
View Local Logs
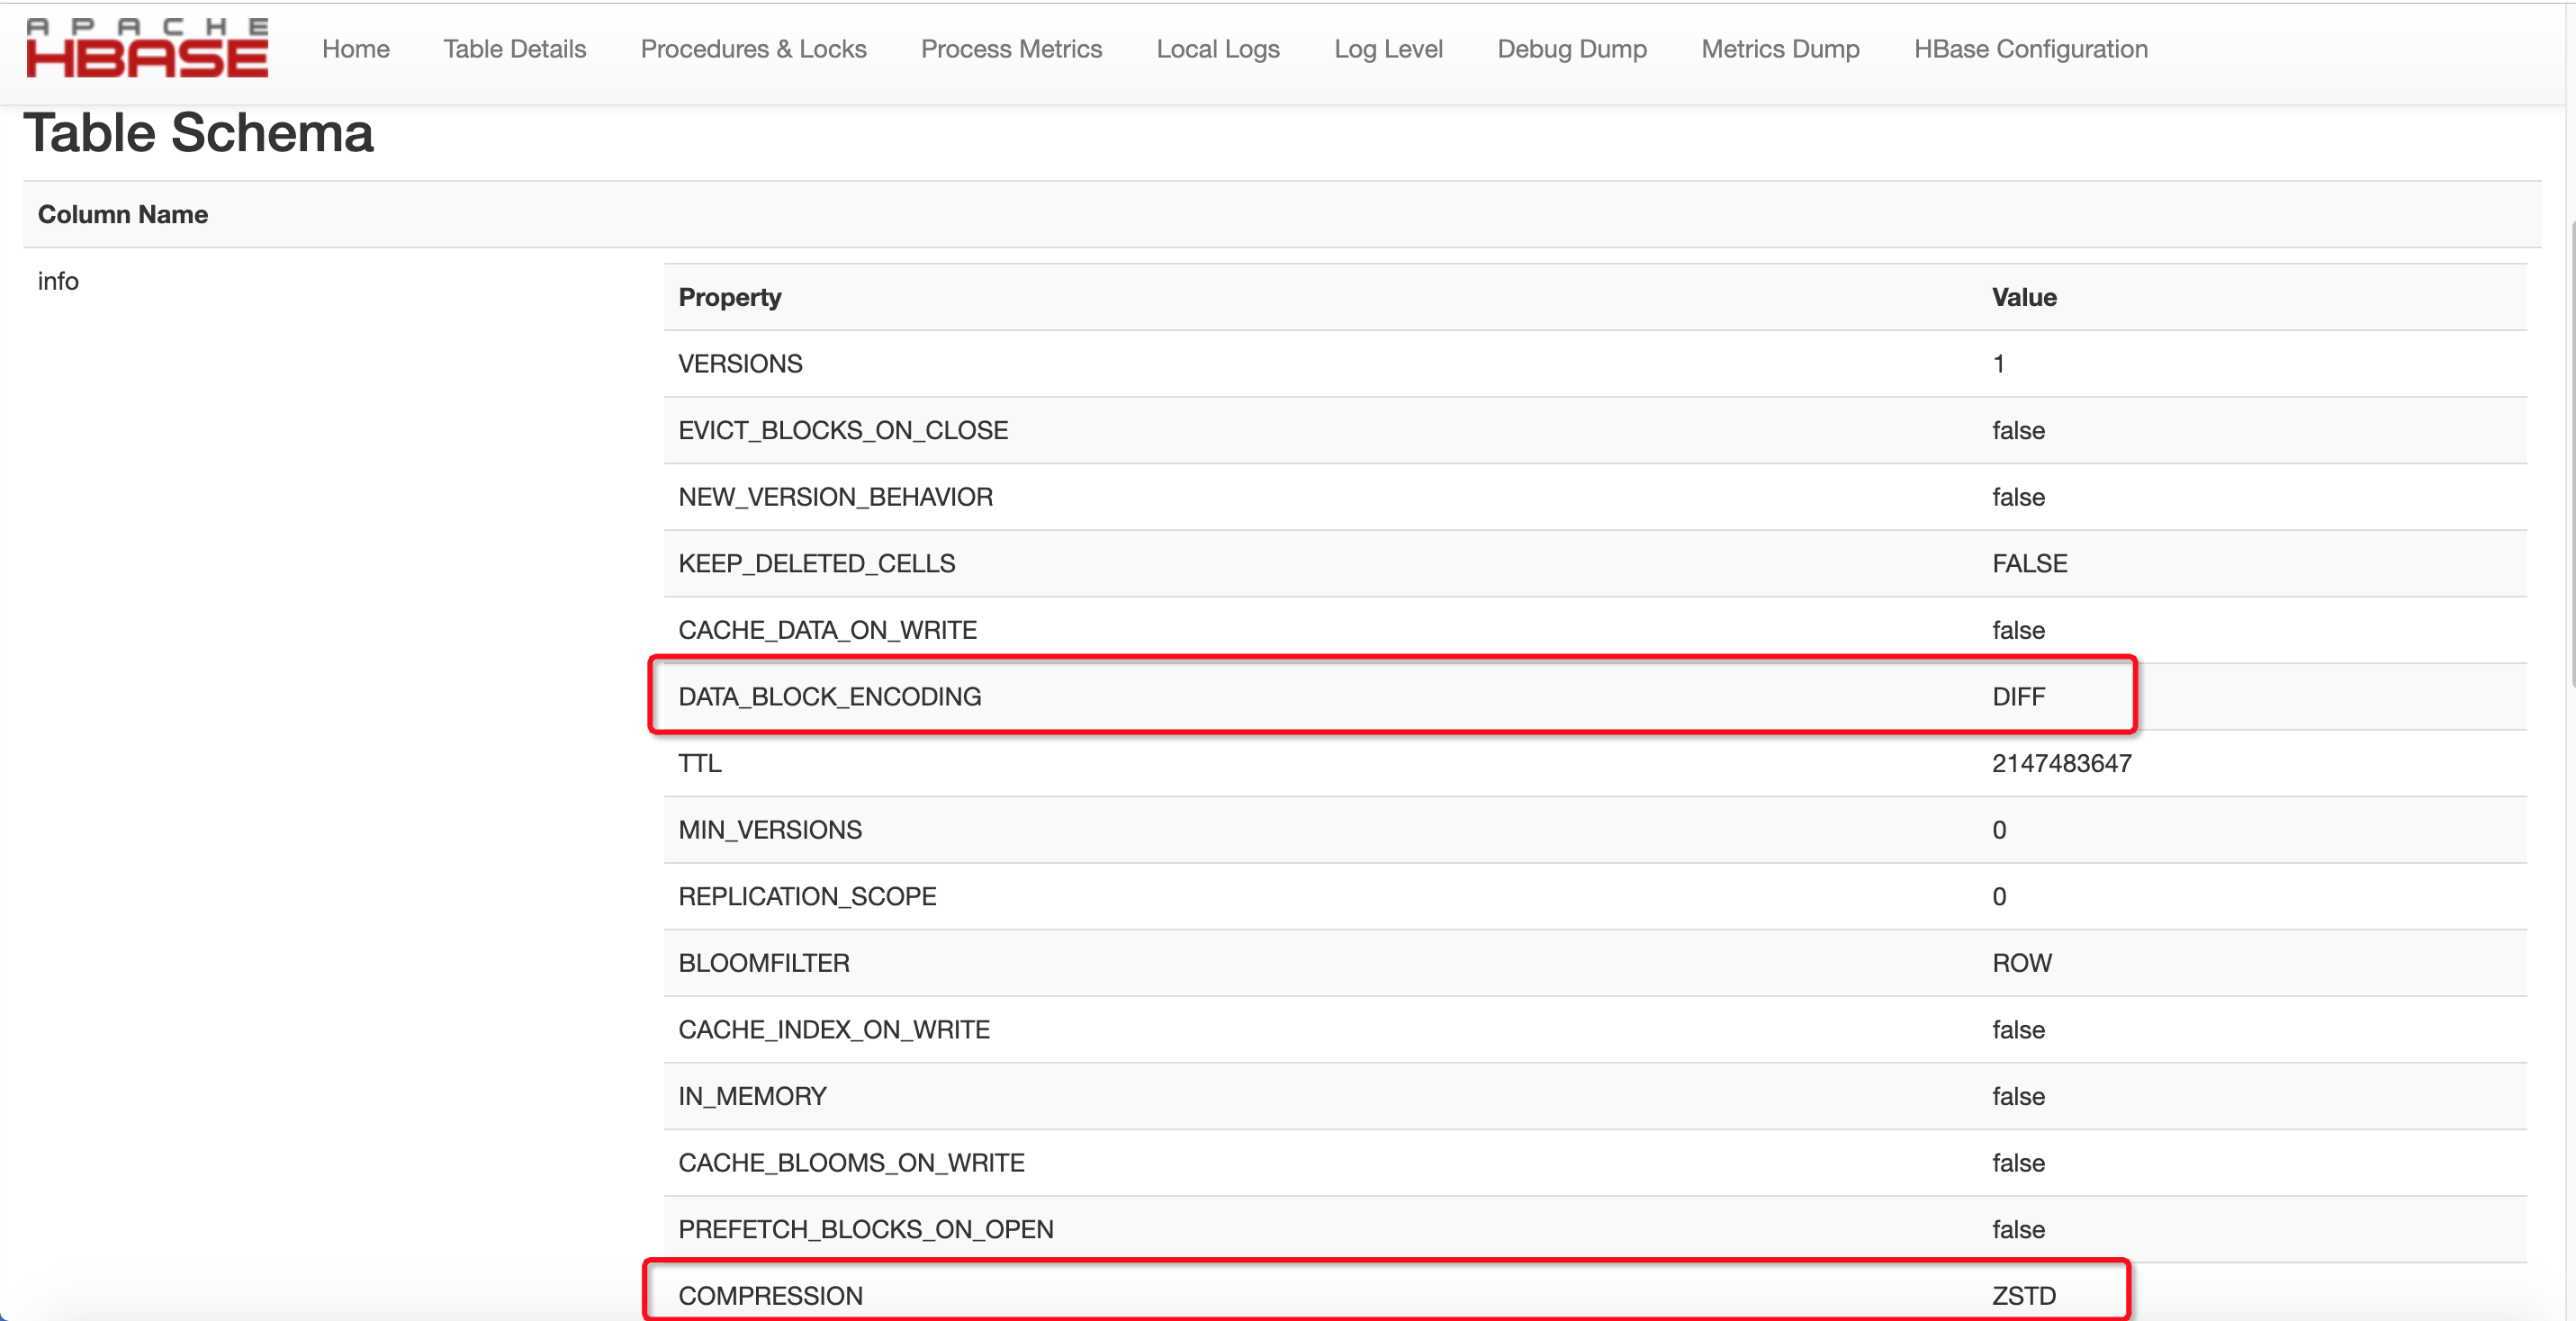coord(1217,49)
